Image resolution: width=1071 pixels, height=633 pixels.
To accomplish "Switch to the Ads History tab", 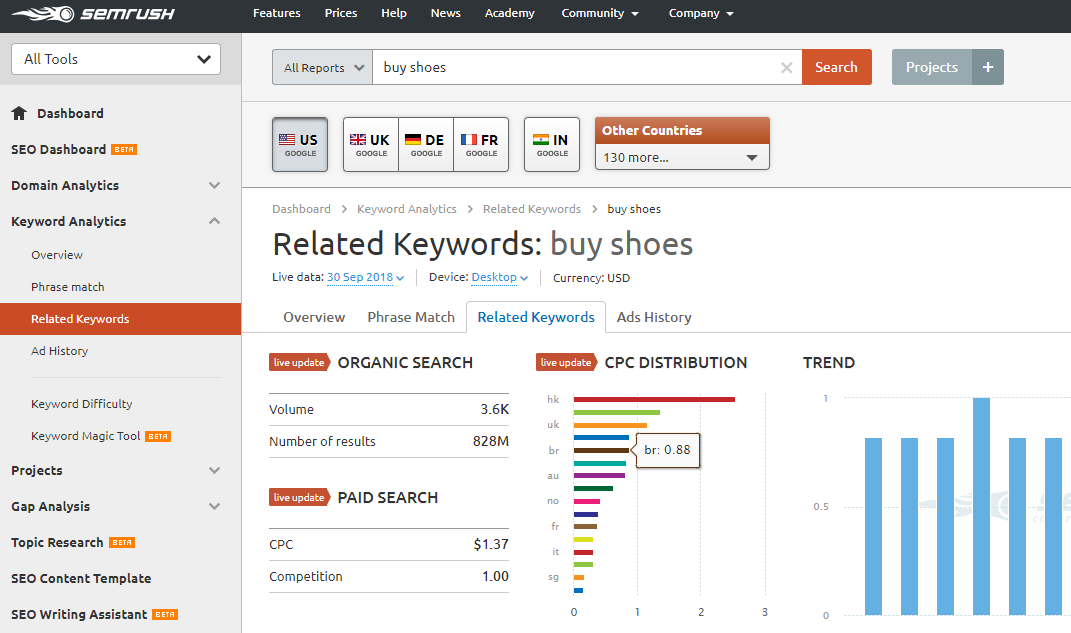I will click(x=654, y=318).
